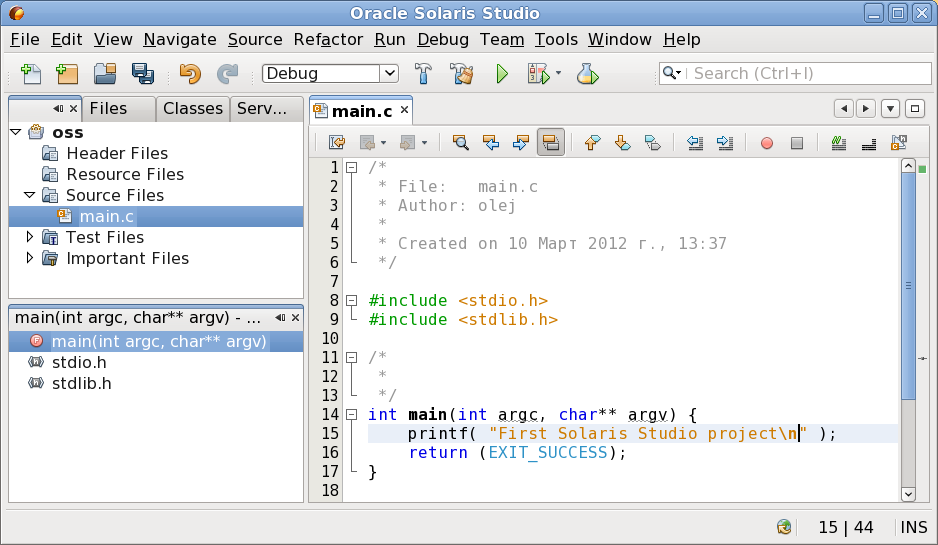Switch to the Classes tab

(193, 108)
